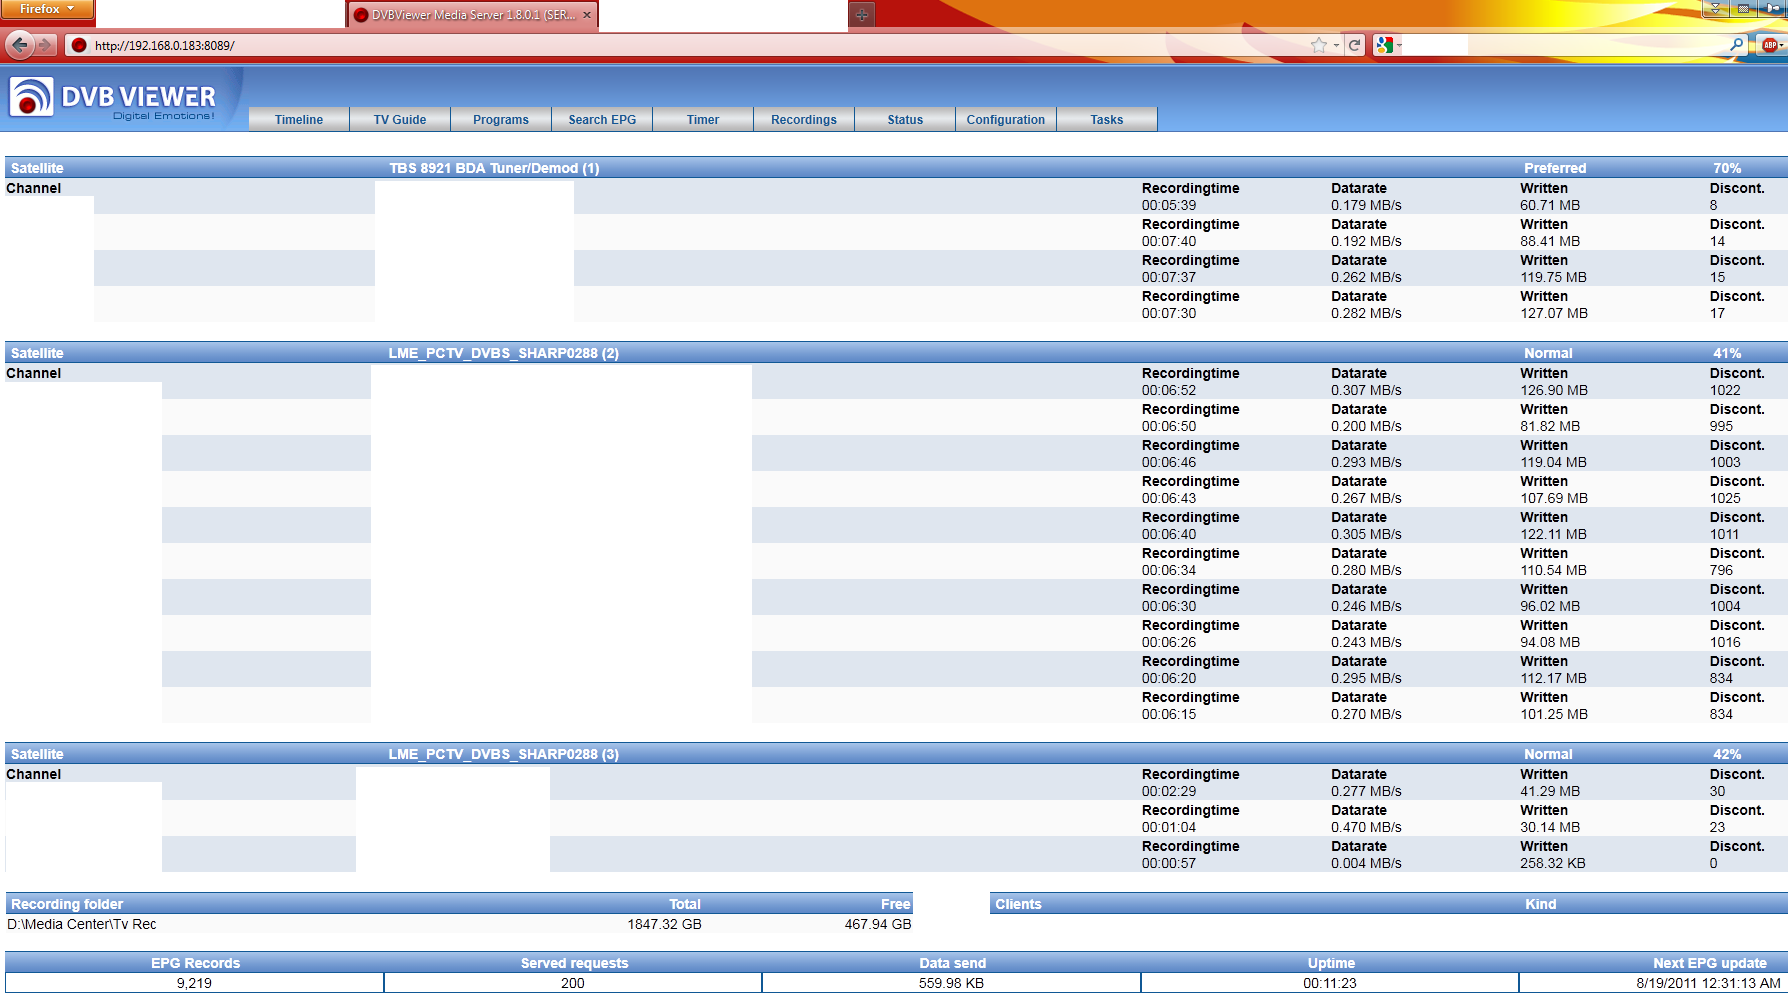Open the Recordings page
This screenshot has width=1788, height=997.
click(x=804, y=119)
